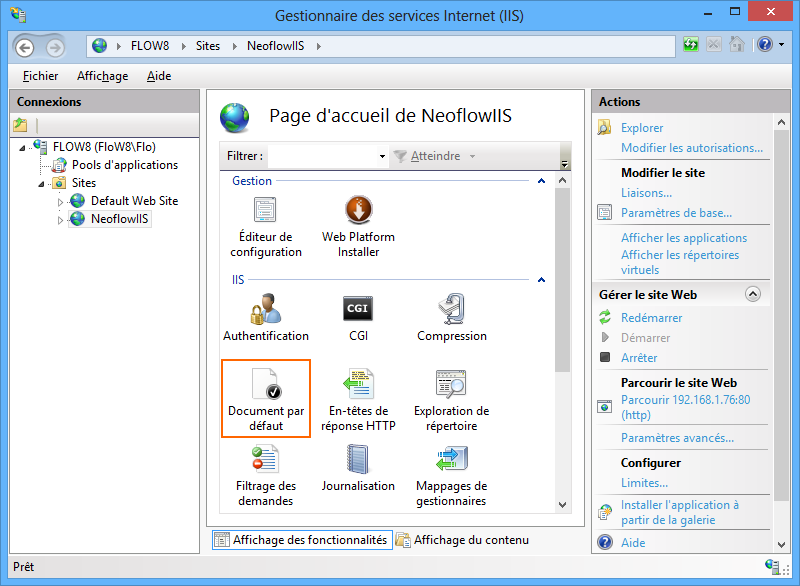The width and height of the screenshot is (800, 586).
Task: Open the Éditeur de configuration feature
Action: (265, 228)
